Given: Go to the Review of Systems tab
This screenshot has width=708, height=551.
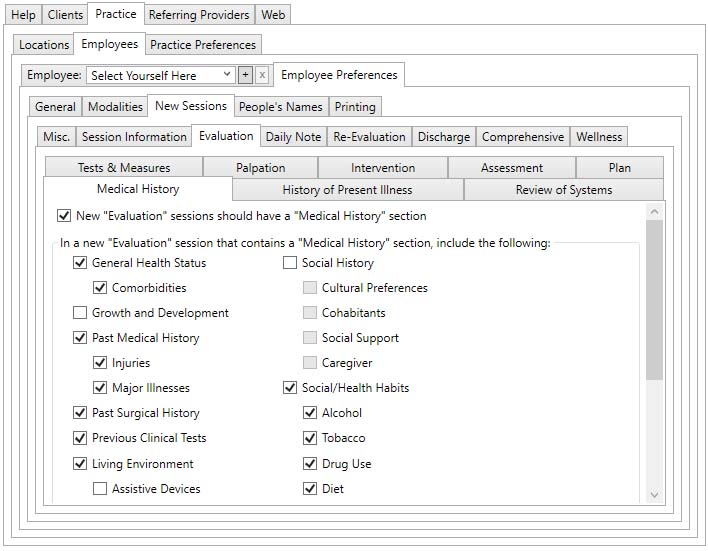Looking at the screenshot, I should (563, 190).
